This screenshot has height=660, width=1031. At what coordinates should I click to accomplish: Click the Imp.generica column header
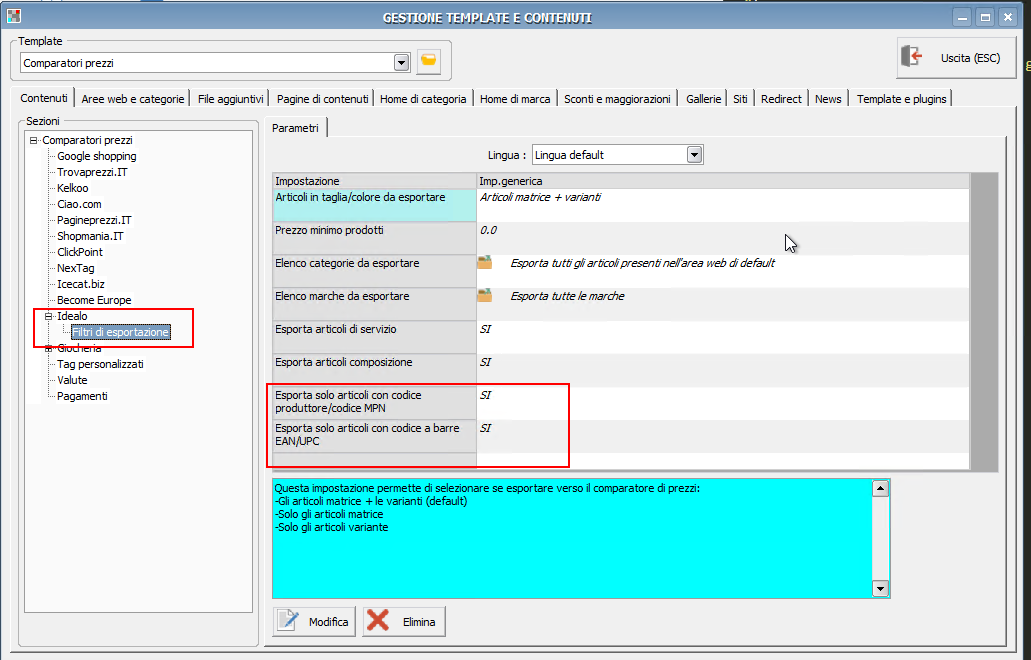coord(723,181)
